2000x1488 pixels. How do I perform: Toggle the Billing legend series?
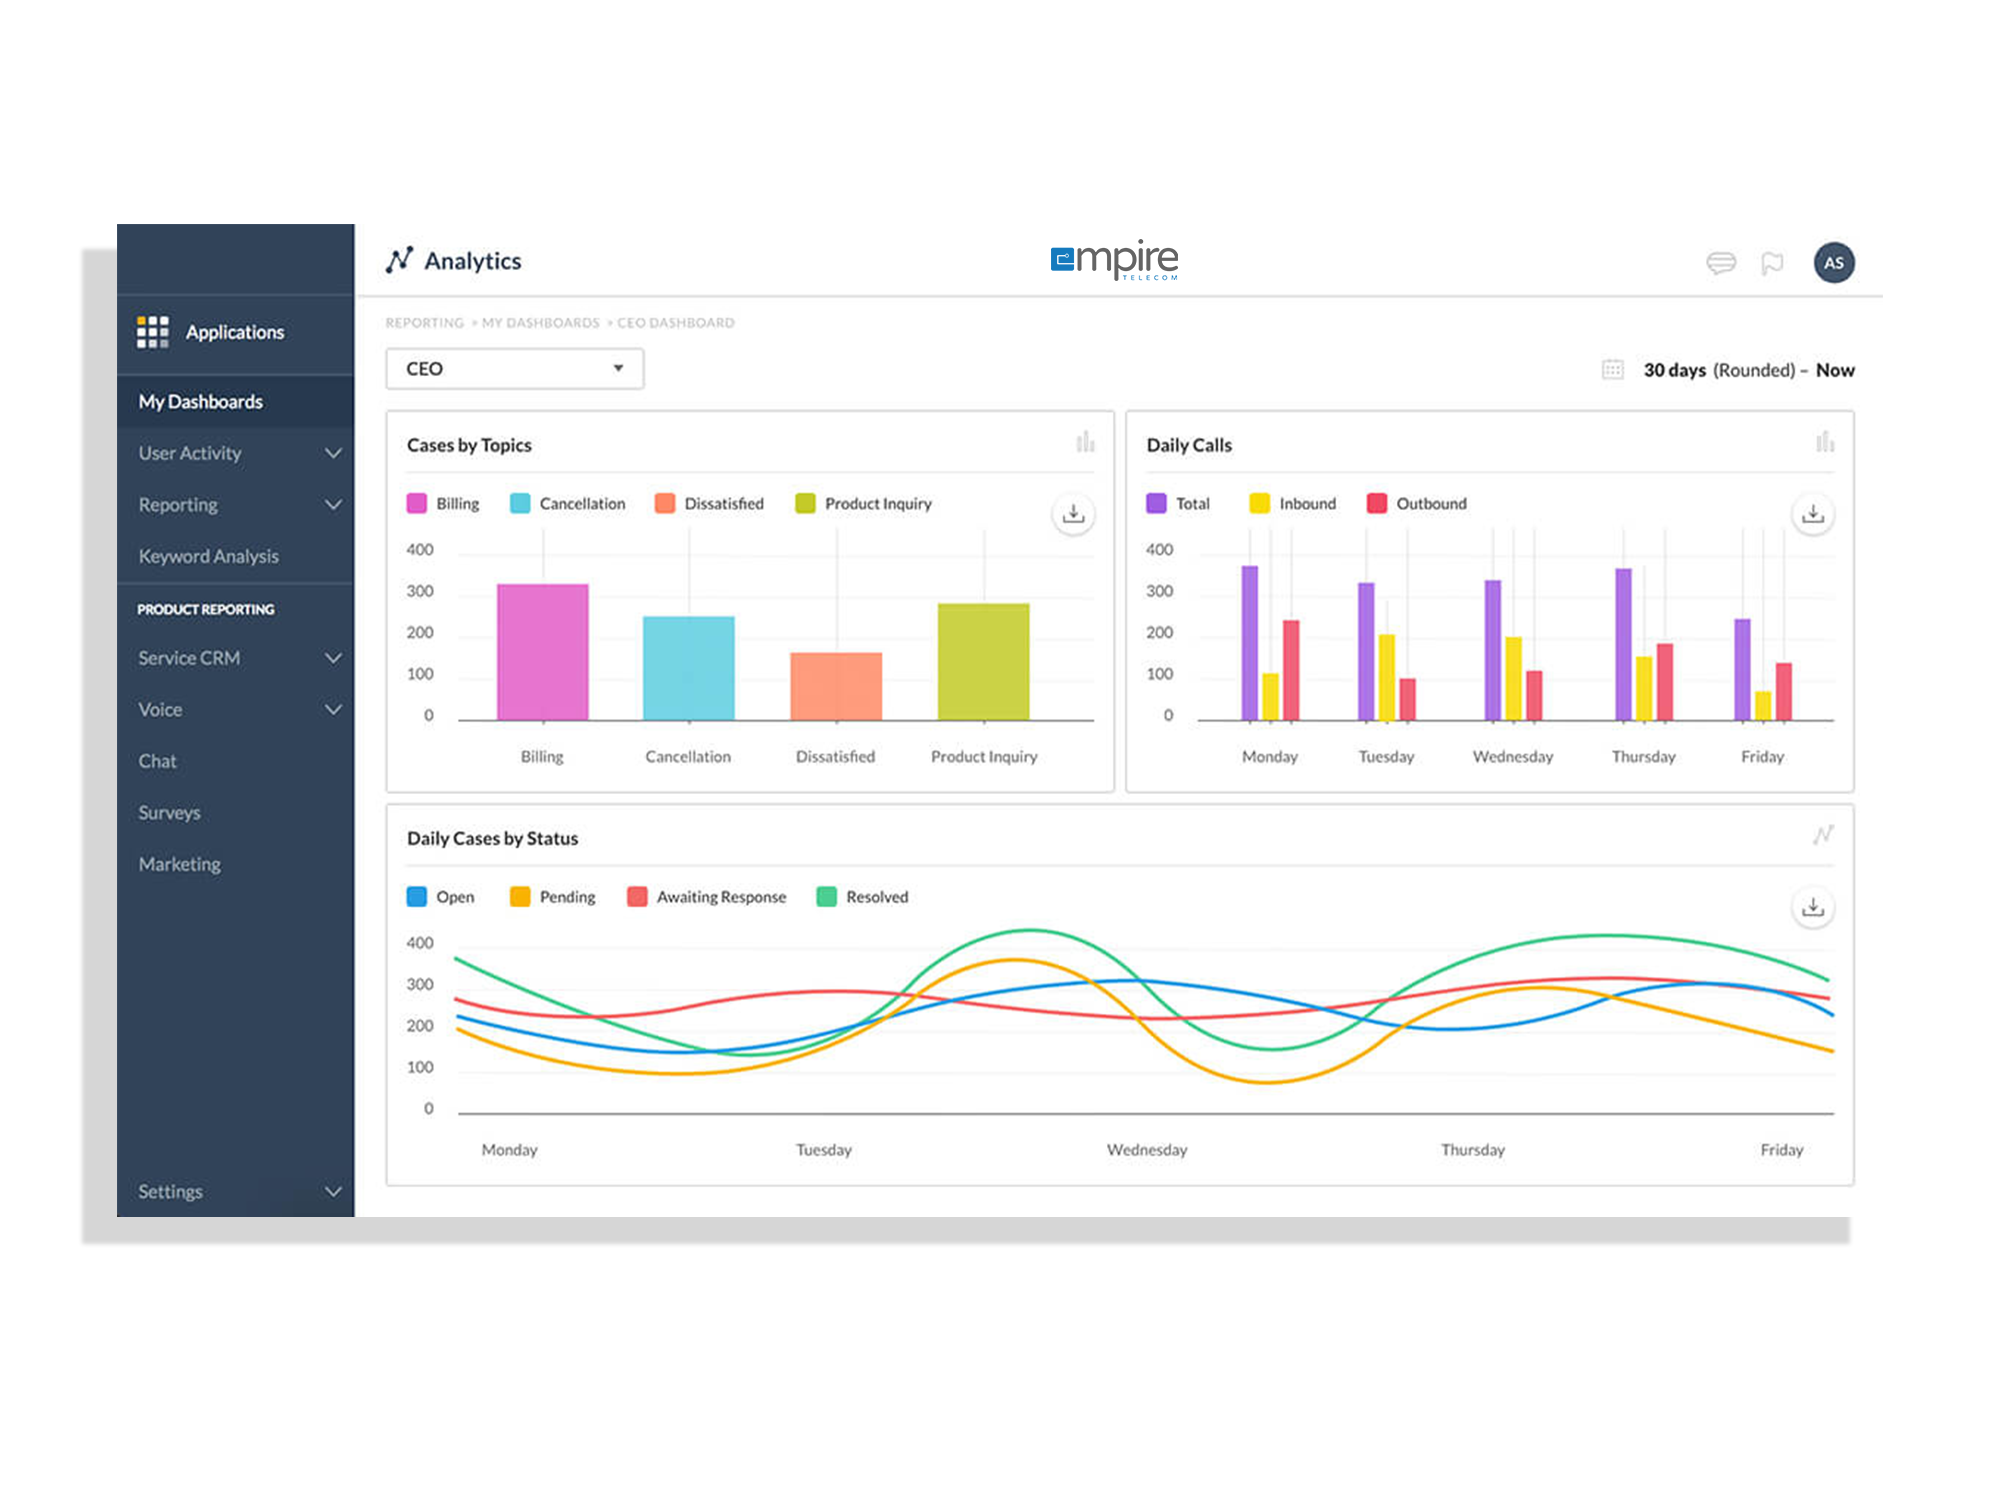[443, 503]
